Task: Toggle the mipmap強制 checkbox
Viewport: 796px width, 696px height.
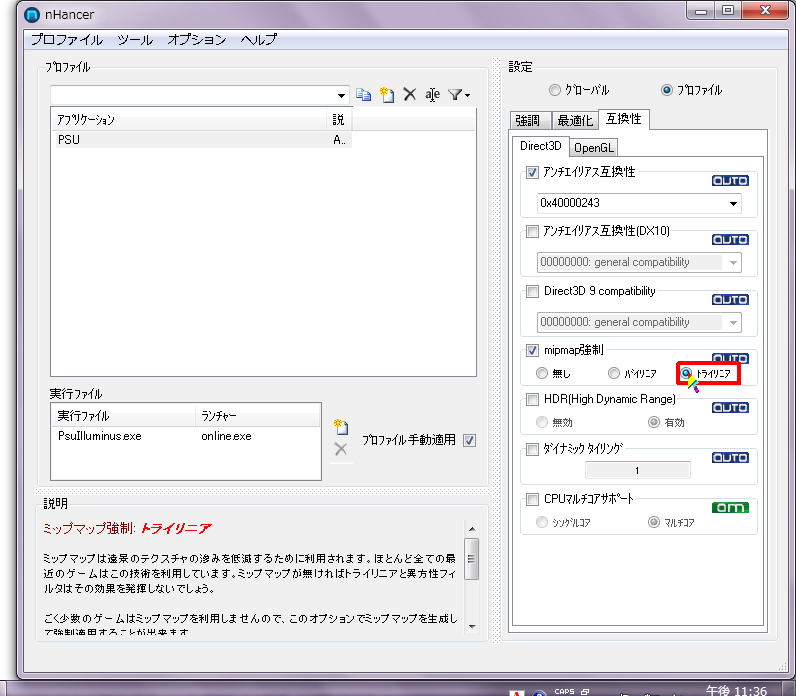Action: click(x=532, y=350)
